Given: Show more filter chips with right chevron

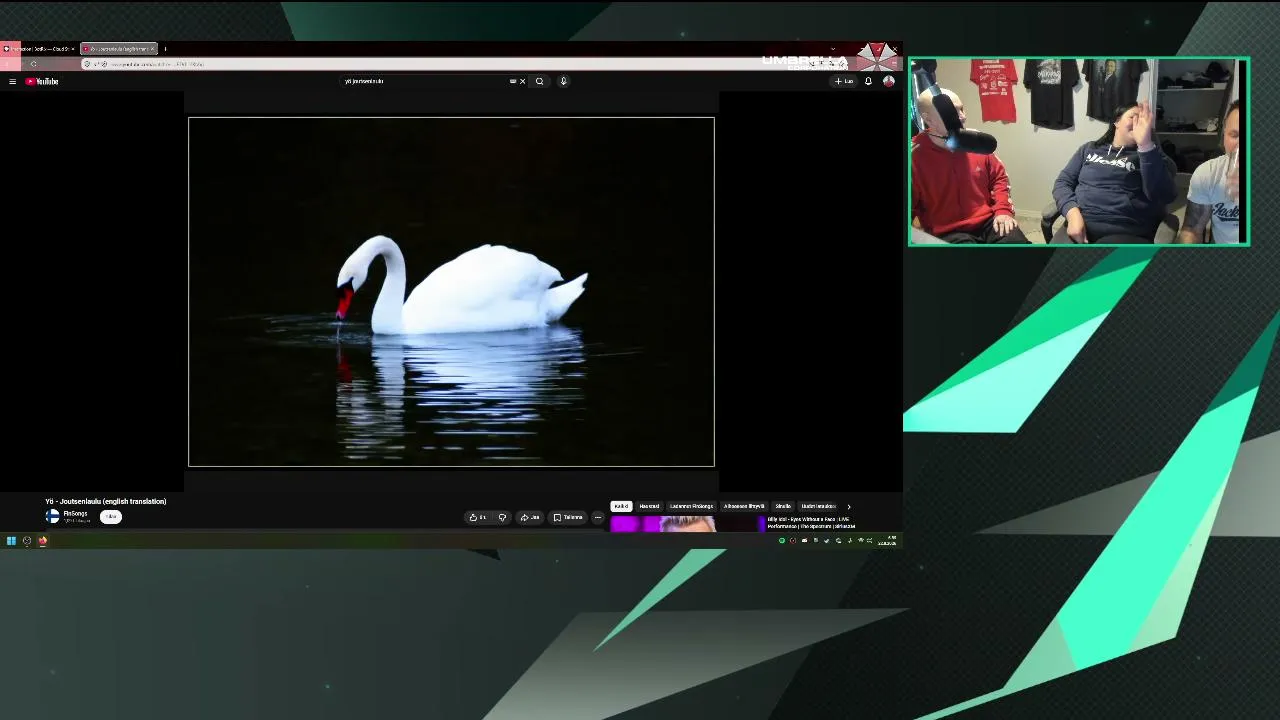Looking at the screenshot, I should tap(849, 507).
